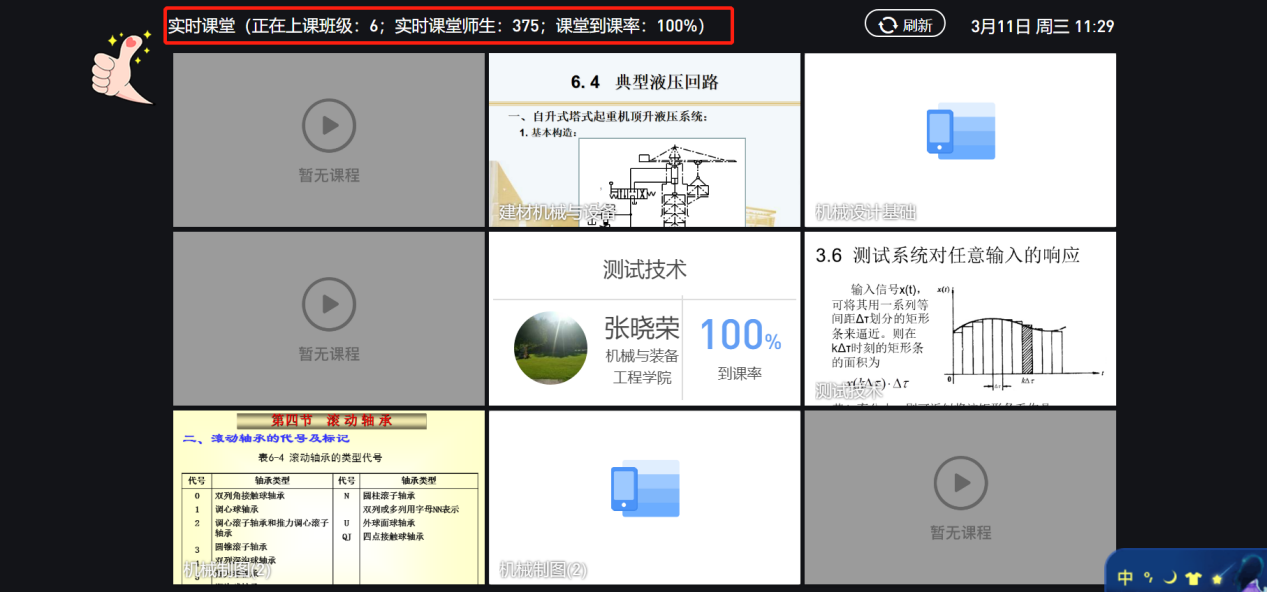The image size is (1267, 592).
Task: Click the star icon on IME bar
Action: pos(1217,578)
